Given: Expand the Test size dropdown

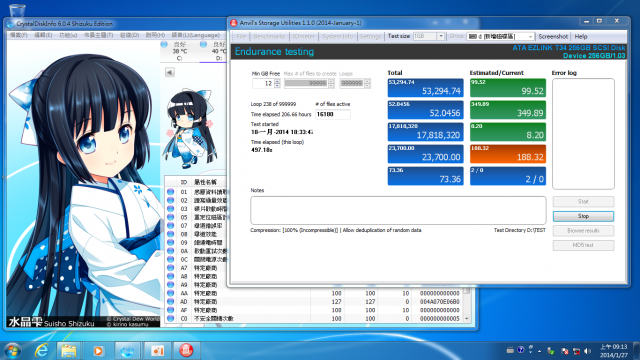Looking at the screenshot, I should click(441, 36).
